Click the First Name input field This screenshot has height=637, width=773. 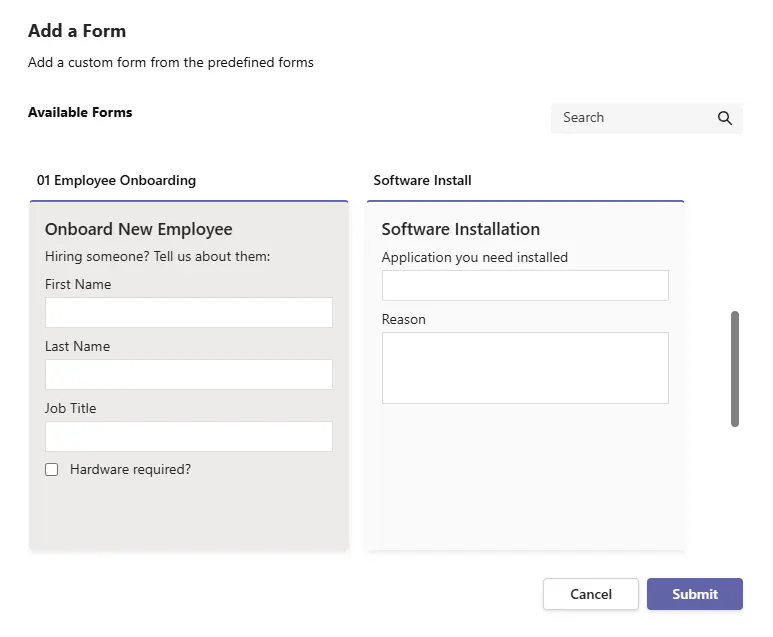point(188,313)
